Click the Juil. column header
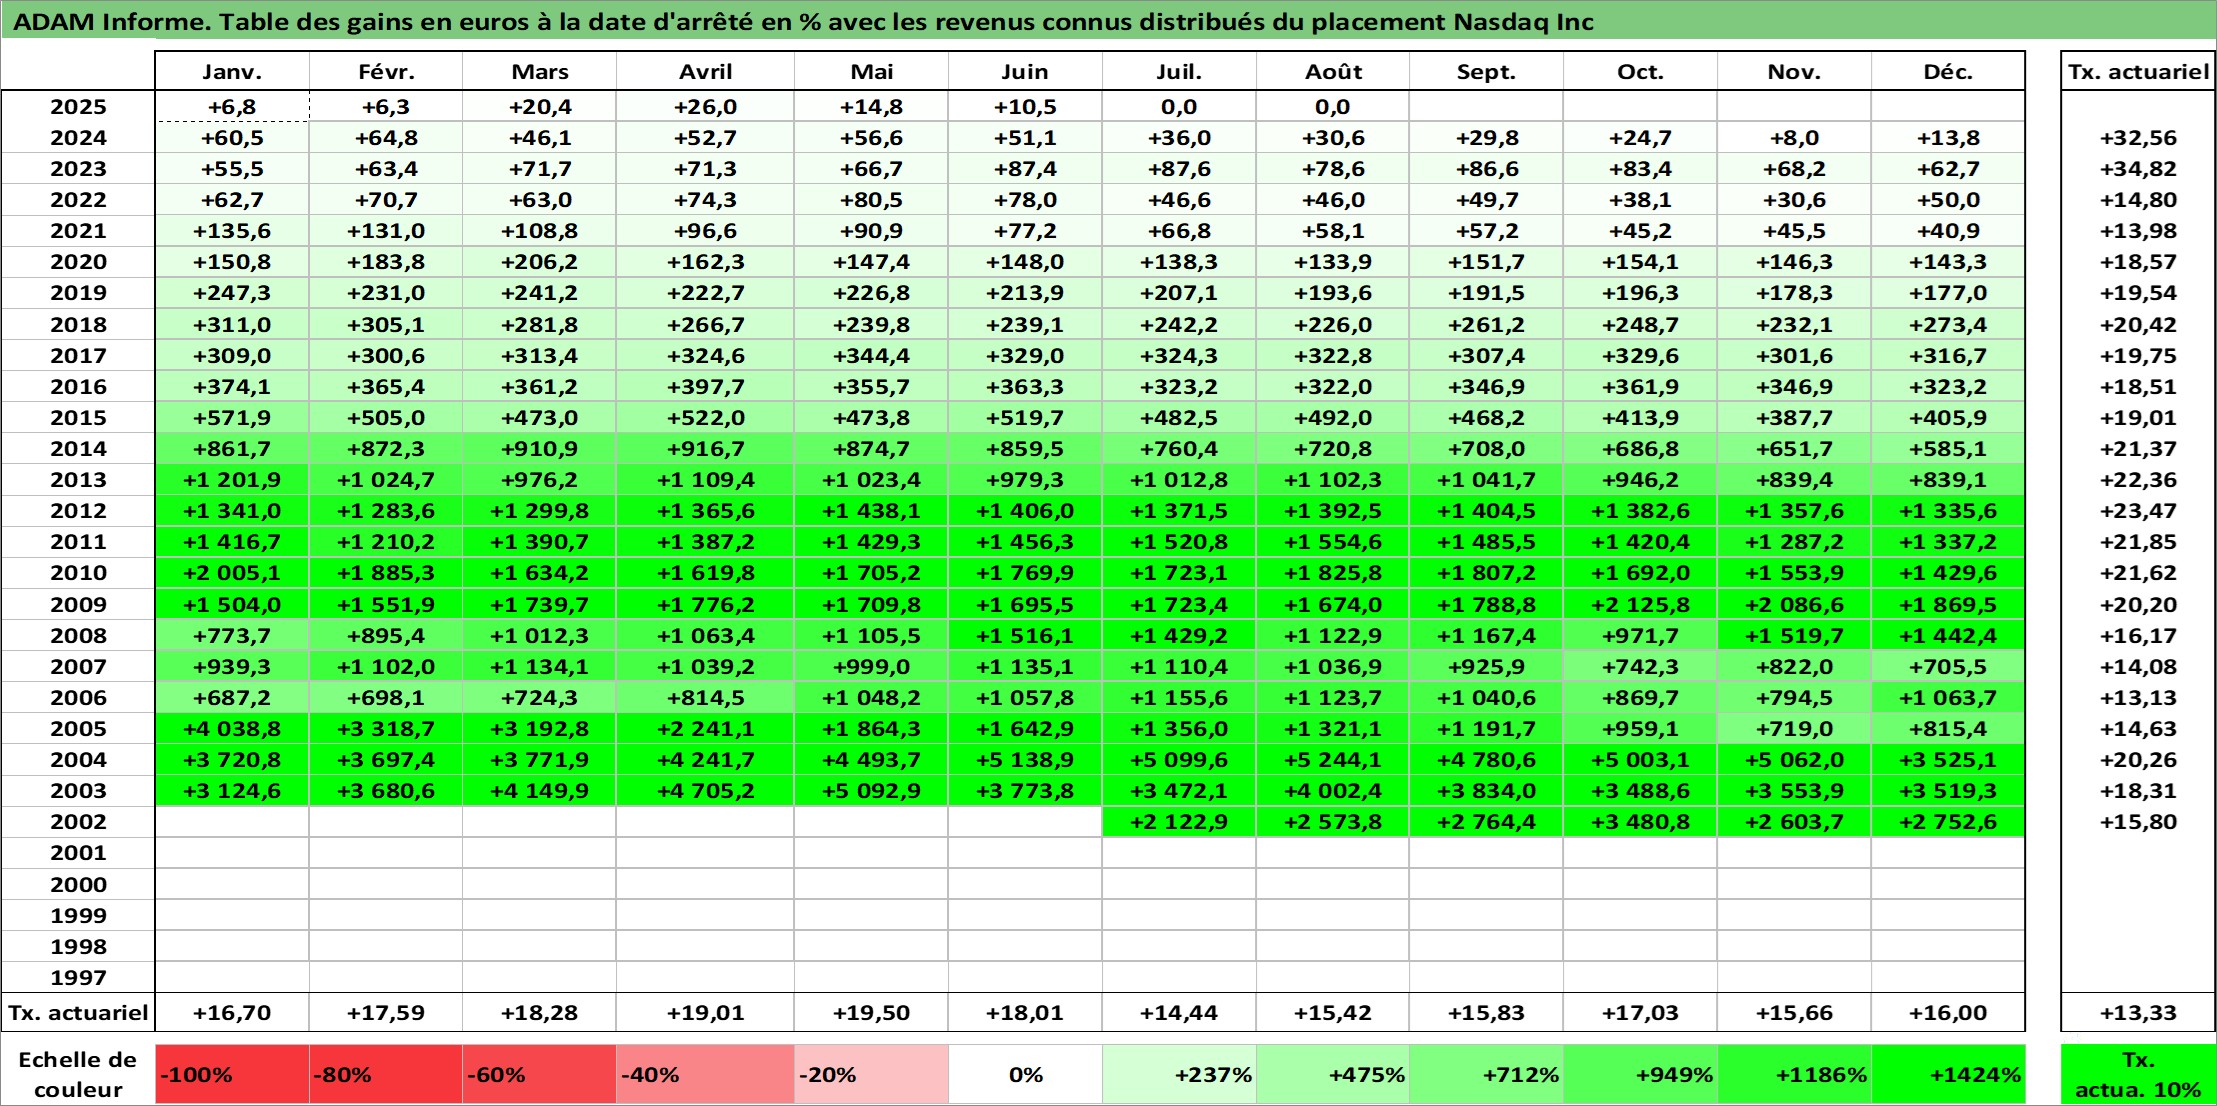The width and height of the screenshot is (2217, 1106). (x=1179, y=71)
